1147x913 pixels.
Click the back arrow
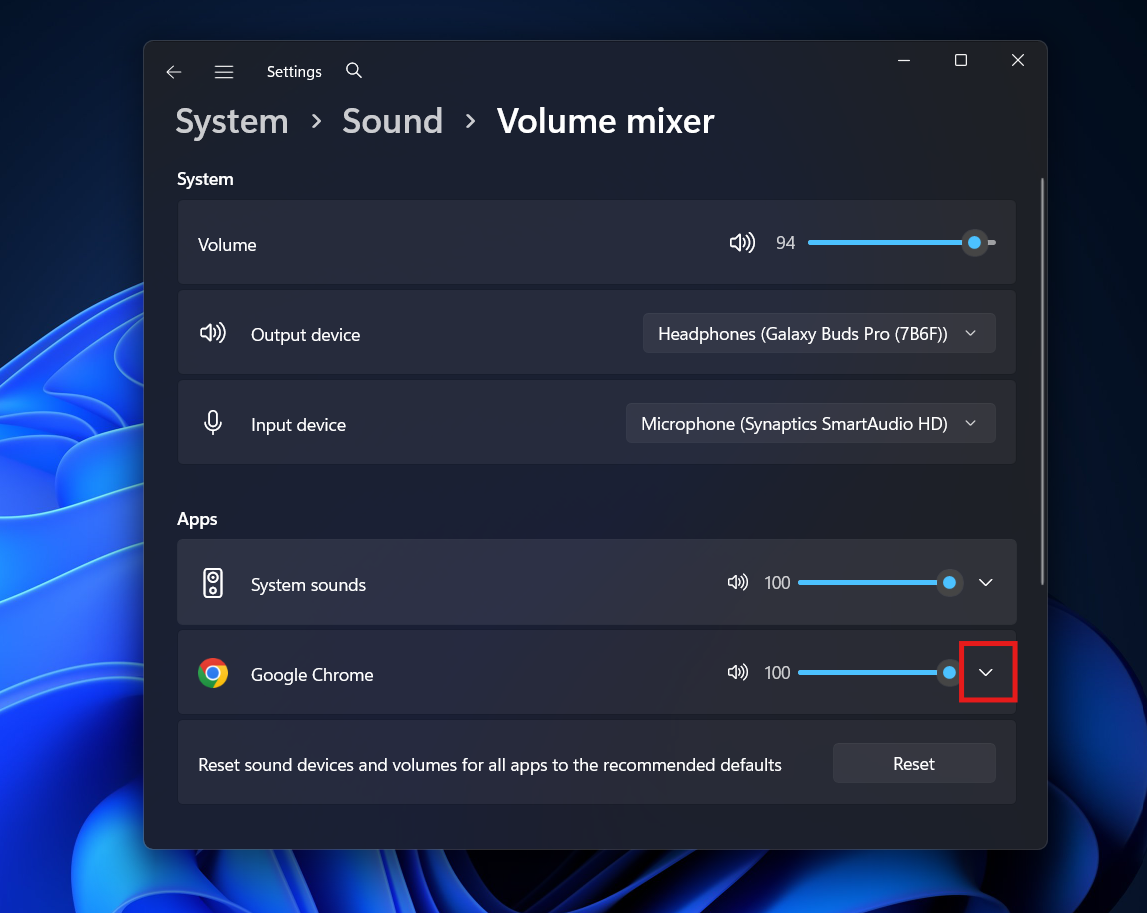173,71
